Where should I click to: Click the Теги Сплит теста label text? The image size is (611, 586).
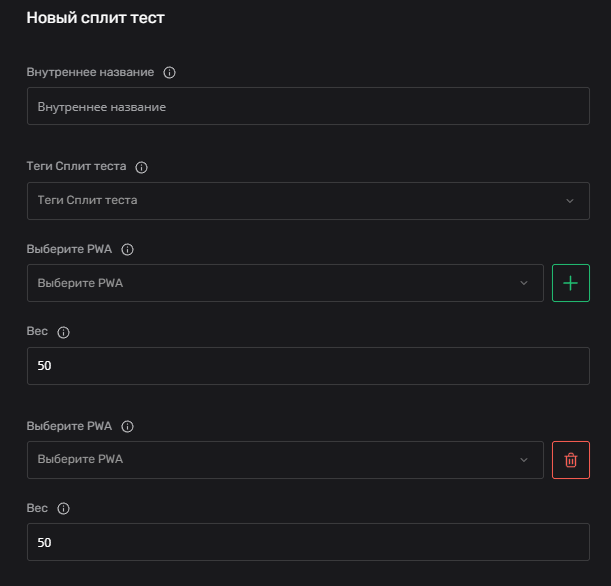click(x=76, y=167)
